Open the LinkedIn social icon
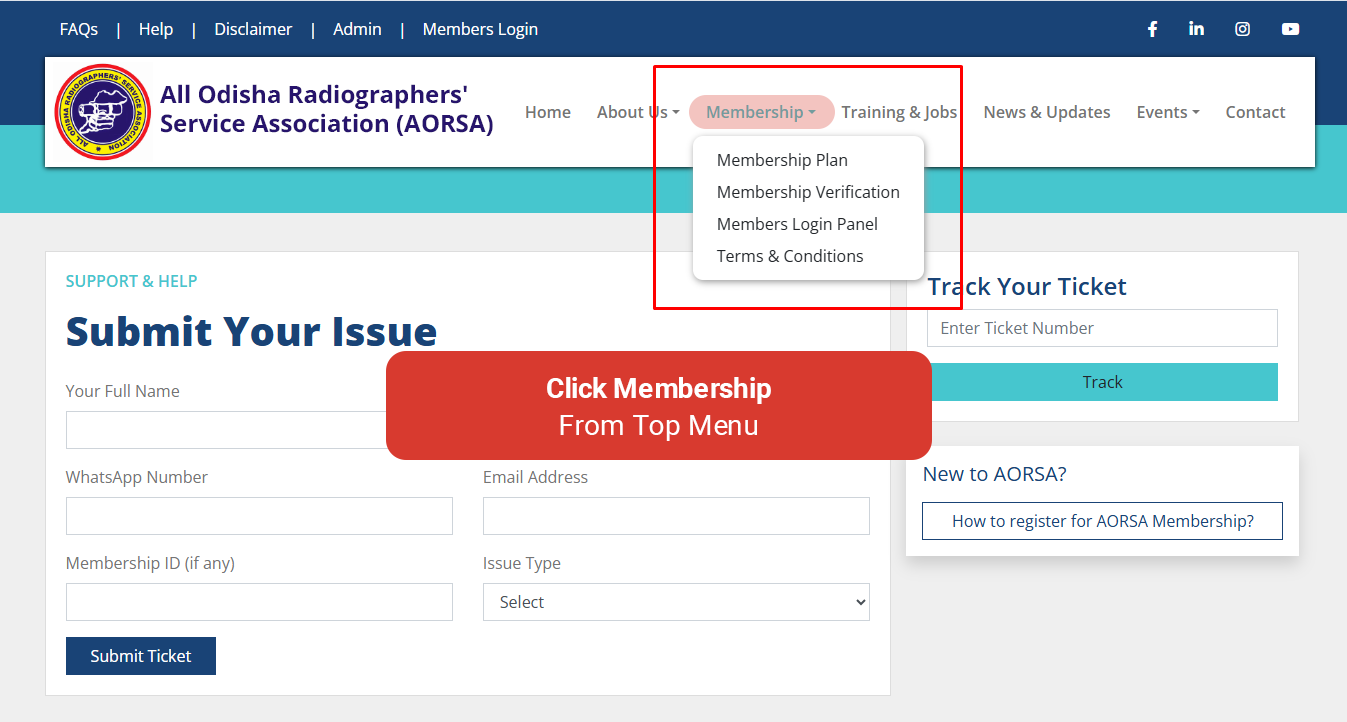Image resolution: width=1347 pixels, height=722 pixels. pos(1196,29)
